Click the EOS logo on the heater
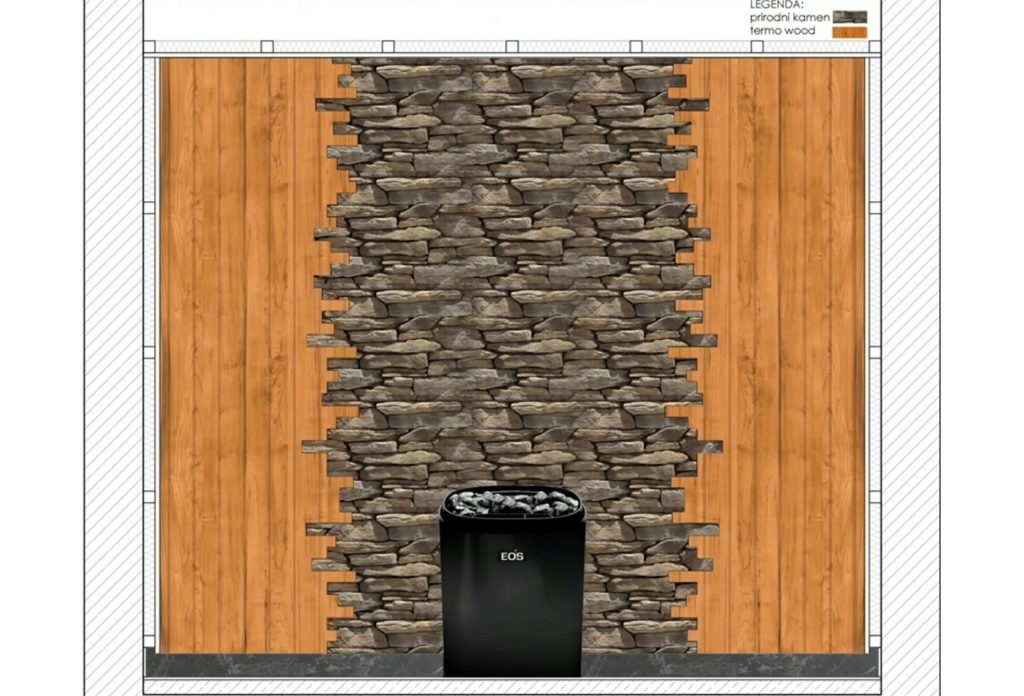The height and width of the screenshot is (696, 1024). tap(512, 556)
